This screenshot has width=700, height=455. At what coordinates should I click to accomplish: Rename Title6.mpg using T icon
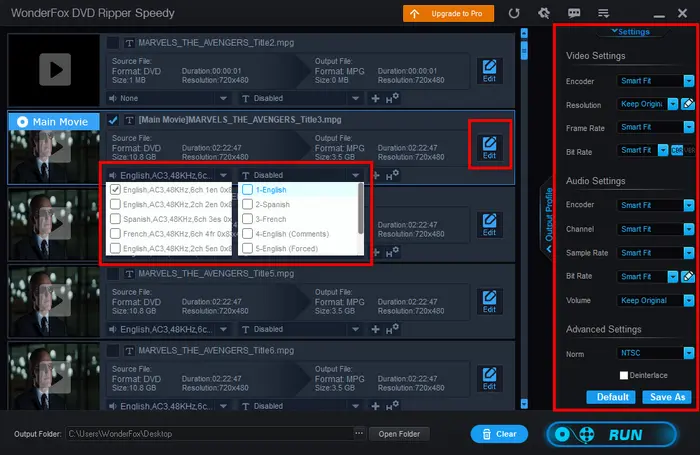pos(129,351)
